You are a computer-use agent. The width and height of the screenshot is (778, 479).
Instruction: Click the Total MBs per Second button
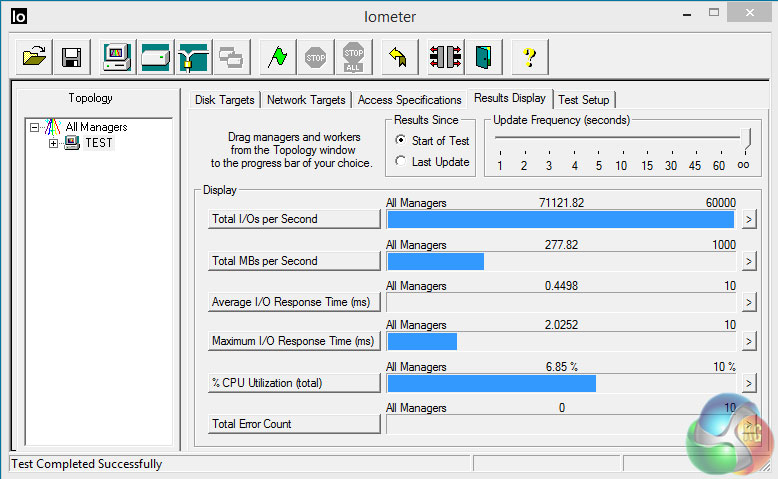294,261
